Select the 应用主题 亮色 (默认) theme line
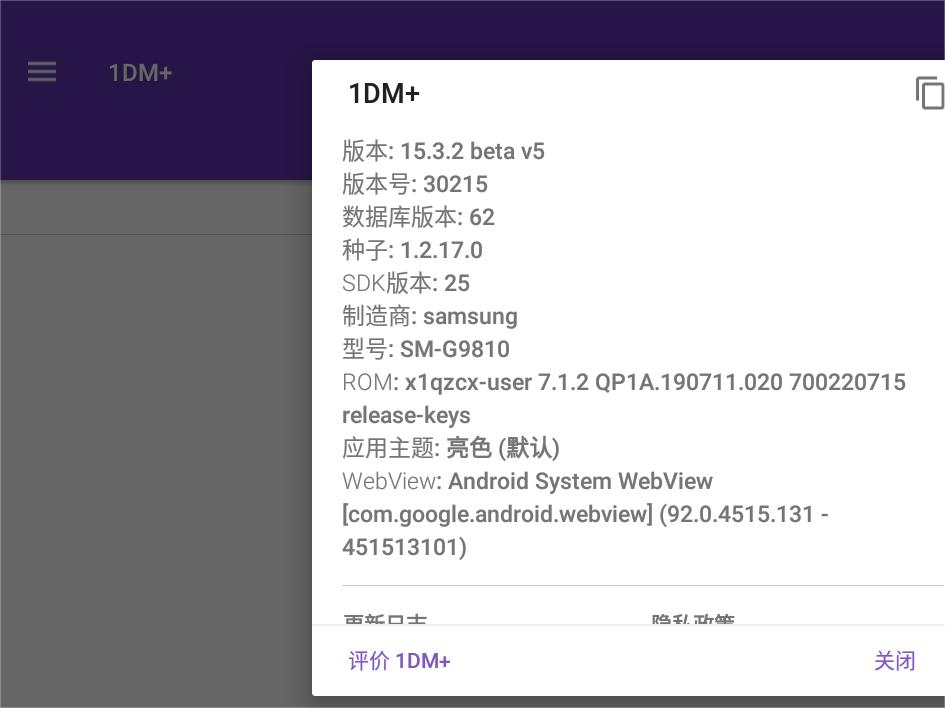Image resolution: width=945 pixels, height=708 pixels. click(451, 448)
